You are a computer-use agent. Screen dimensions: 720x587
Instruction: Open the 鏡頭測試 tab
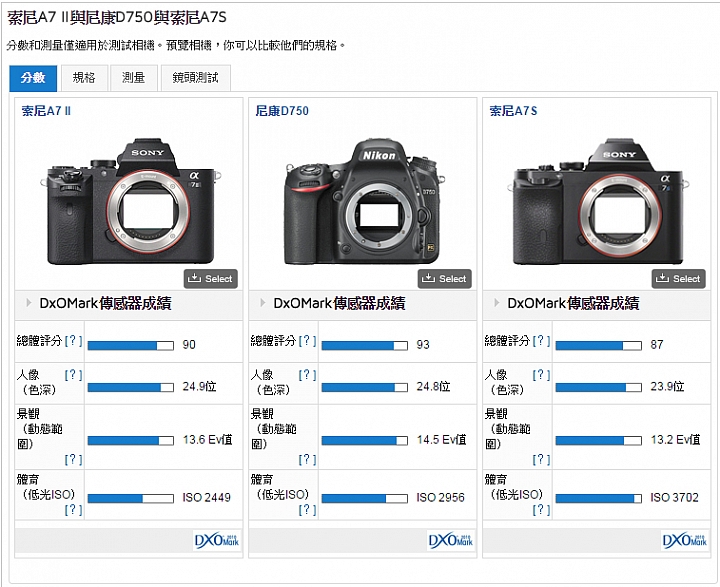click(196, 78)
